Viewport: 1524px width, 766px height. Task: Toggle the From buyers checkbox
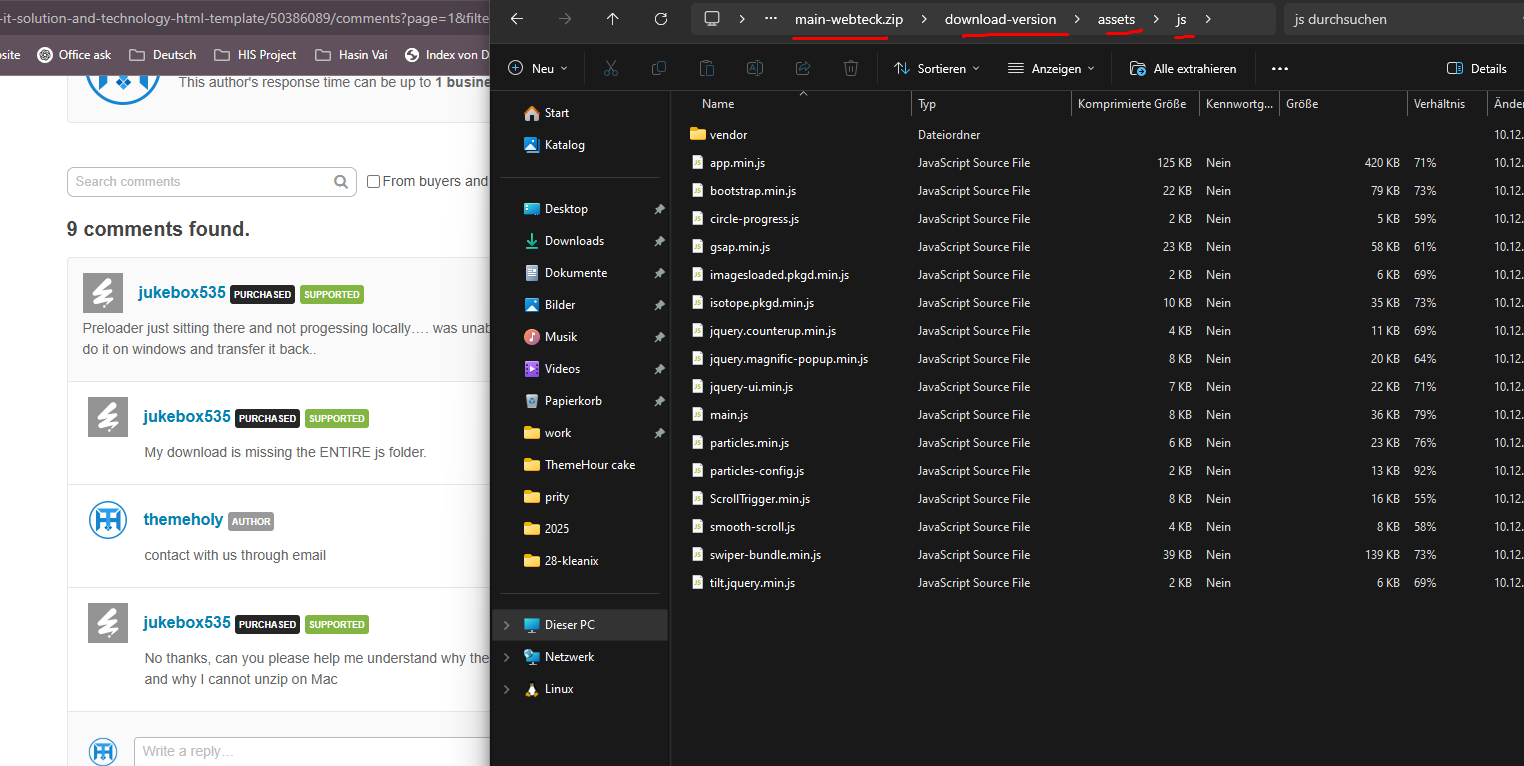tap(373, 182)
